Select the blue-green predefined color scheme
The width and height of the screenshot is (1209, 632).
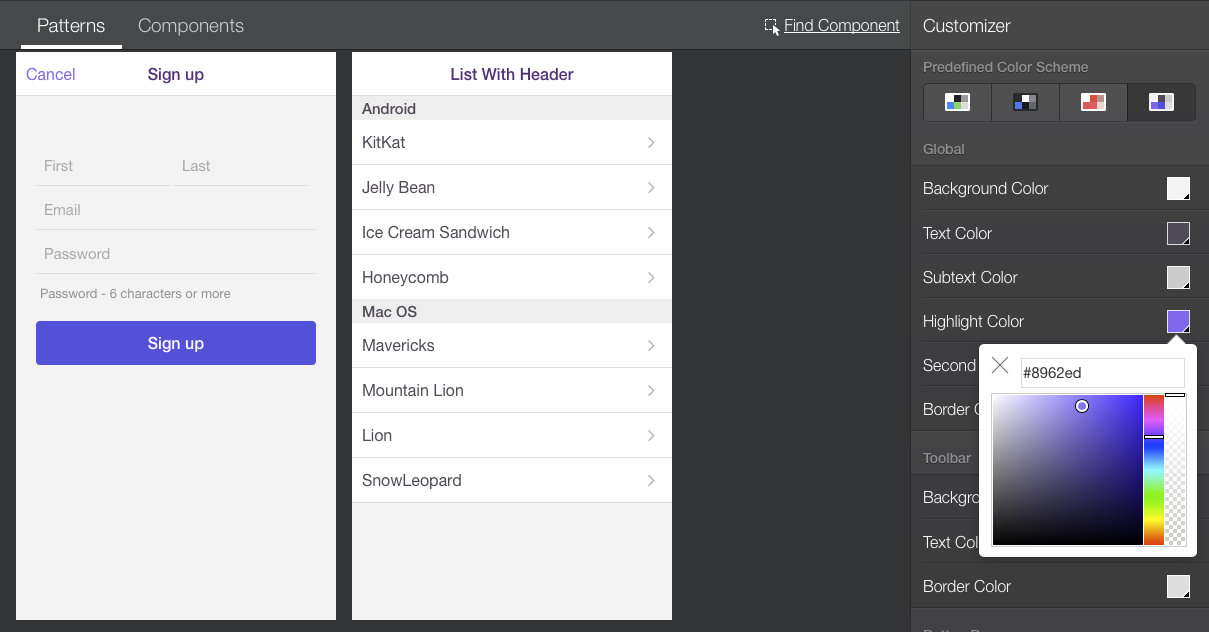[x=957, y=102]
